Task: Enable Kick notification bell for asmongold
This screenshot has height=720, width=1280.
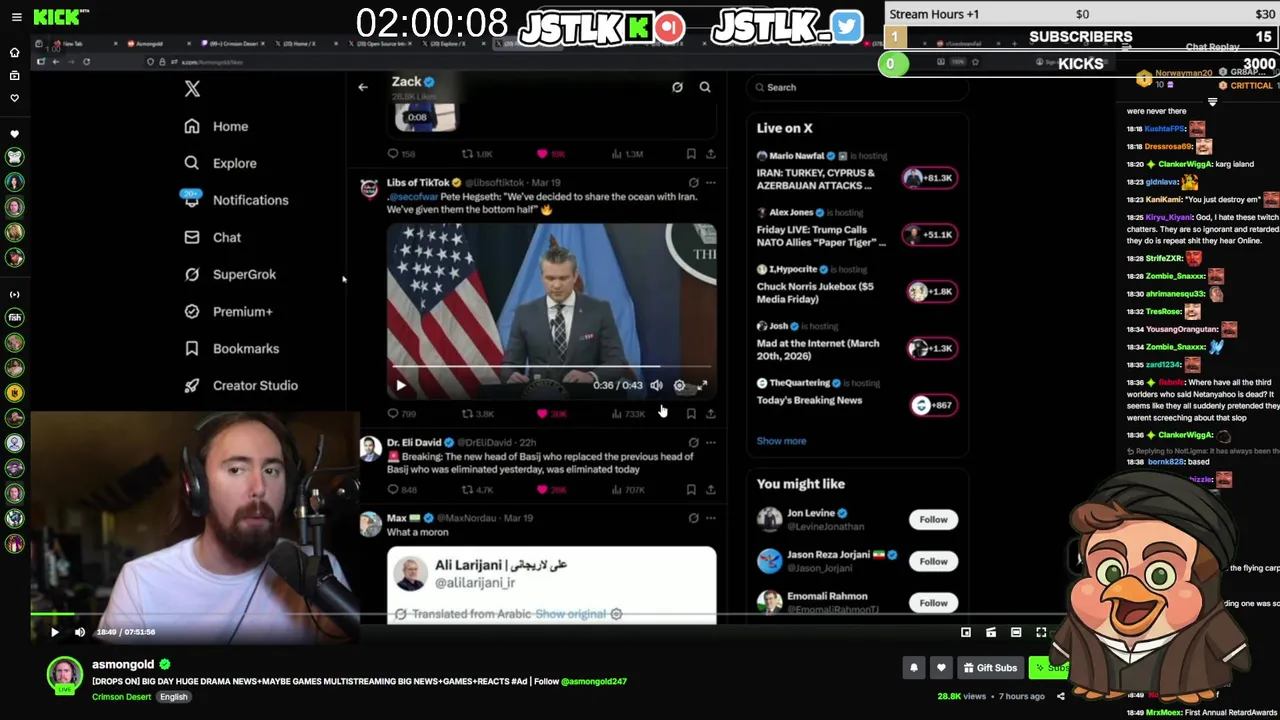Action: coord(914,668)
